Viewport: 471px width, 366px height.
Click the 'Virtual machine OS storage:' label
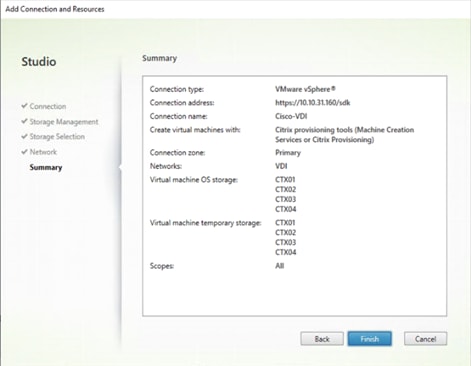pos(194,180)
